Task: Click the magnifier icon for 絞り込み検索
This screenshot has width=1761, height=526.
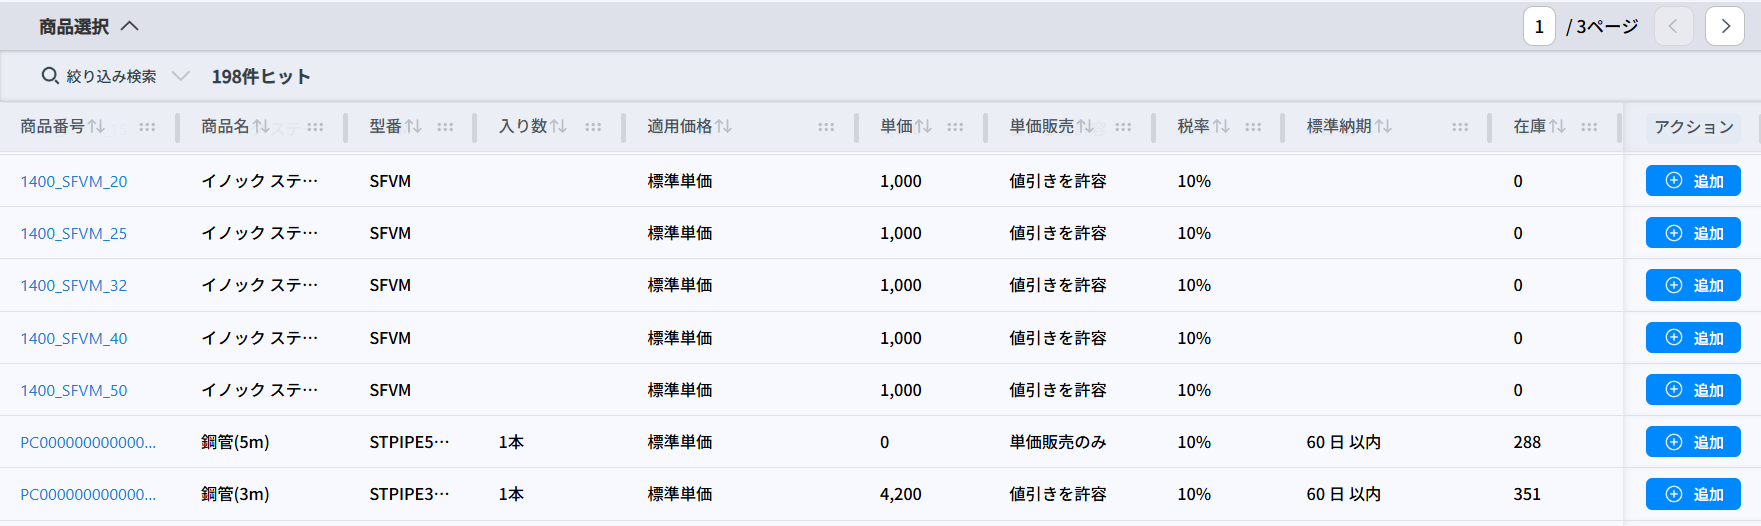Action: (50, 76)
